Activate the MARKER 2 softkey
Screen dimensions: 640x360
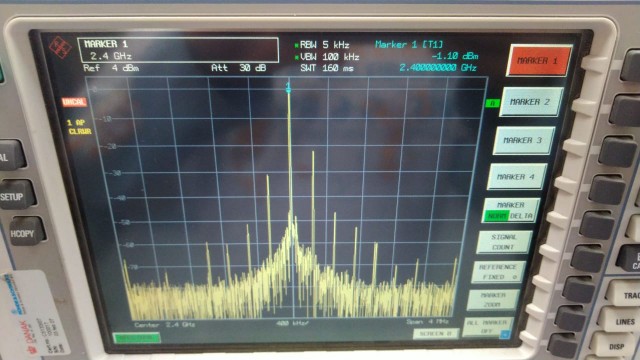[x=530, y=102]
